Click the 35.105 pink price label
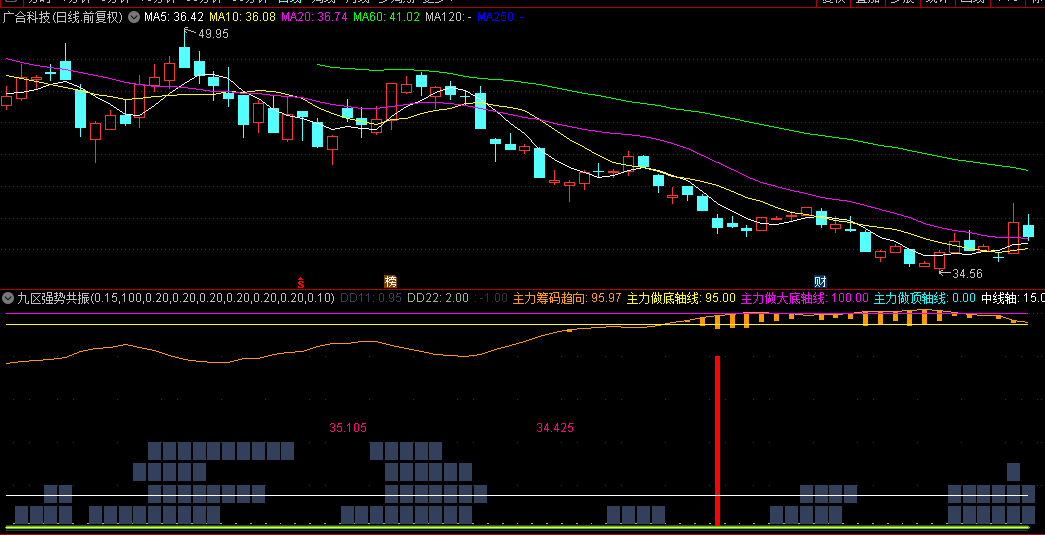This screenshot has height=535, width=1045. tap(347, 428)
